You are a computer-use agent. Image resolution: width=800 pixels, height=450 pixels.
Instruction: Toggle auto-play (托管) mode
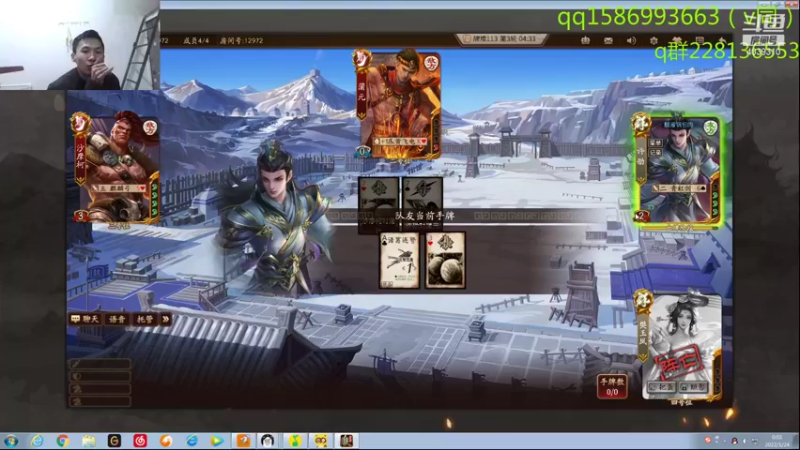click(145, 319)
